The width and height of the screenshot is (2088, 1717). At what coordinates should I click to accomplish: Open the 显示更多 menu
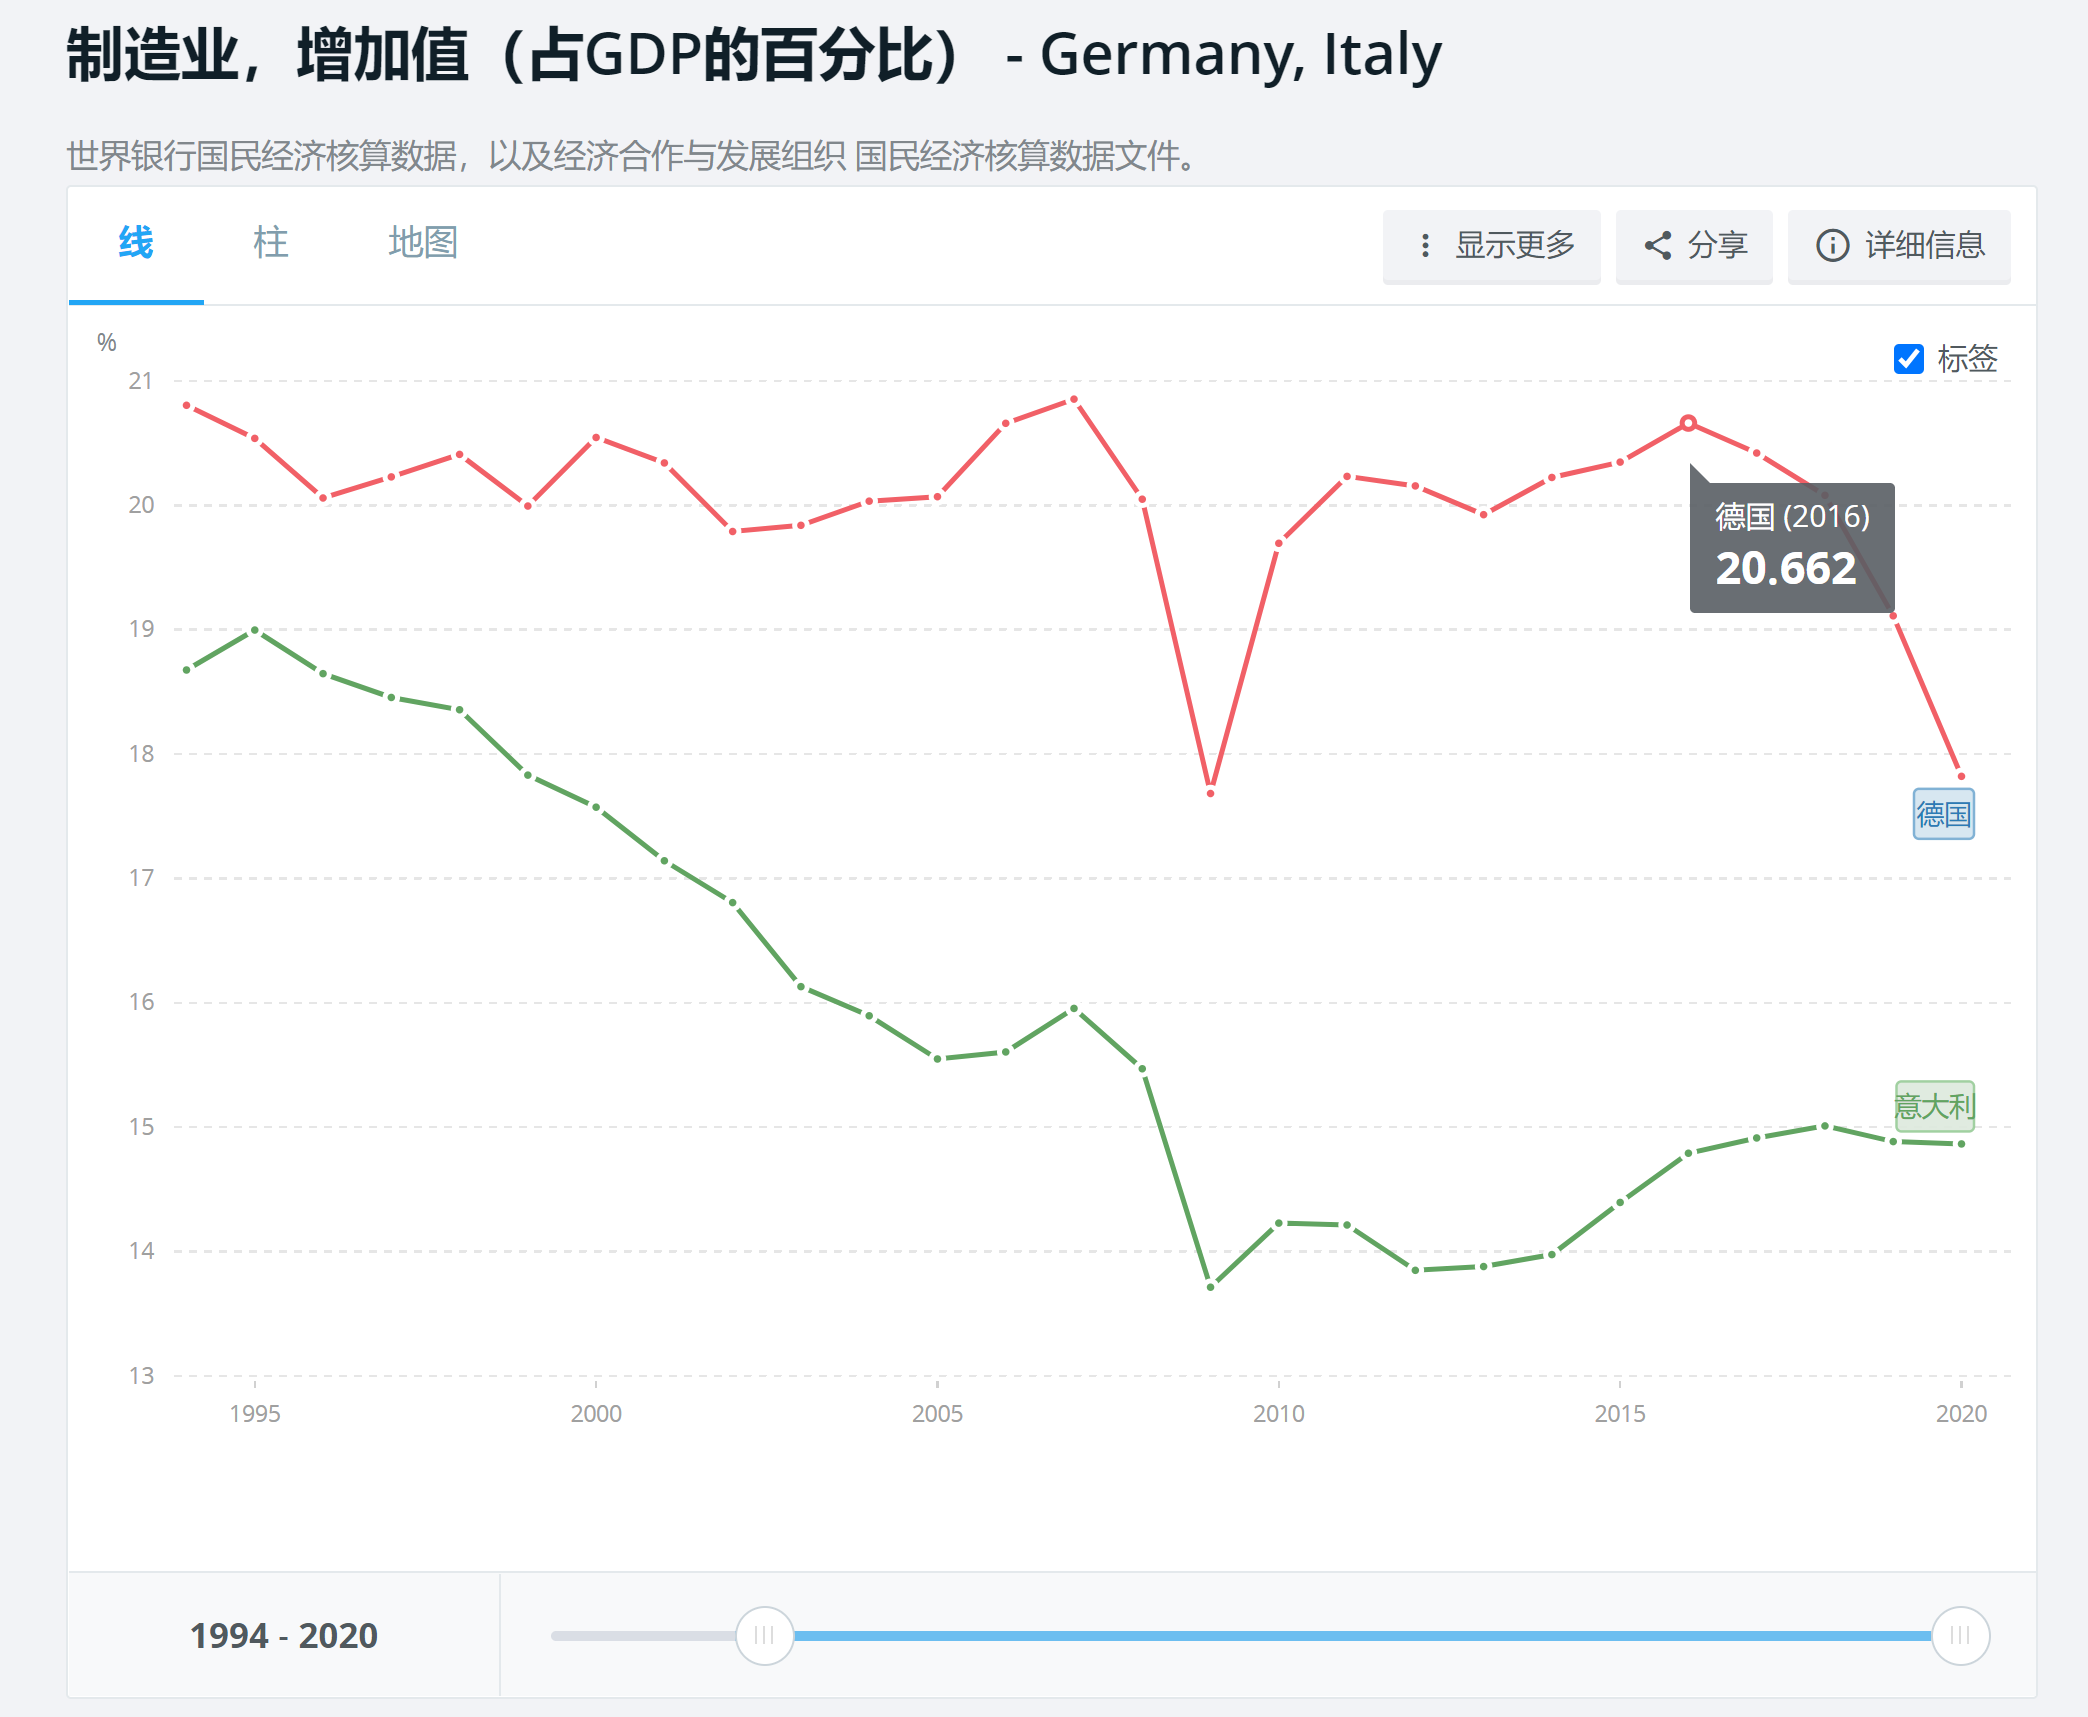click(x=1514, y=246)
